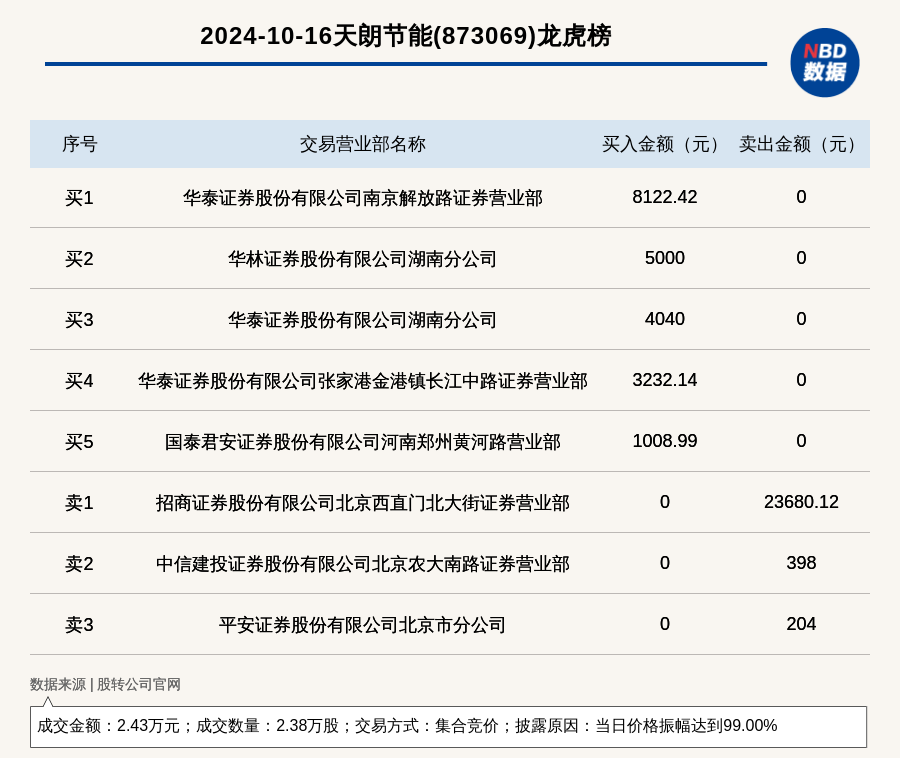Click the sell amount 204
The width and height of the screenshot is (900, 758).
[x=801, y=624]
